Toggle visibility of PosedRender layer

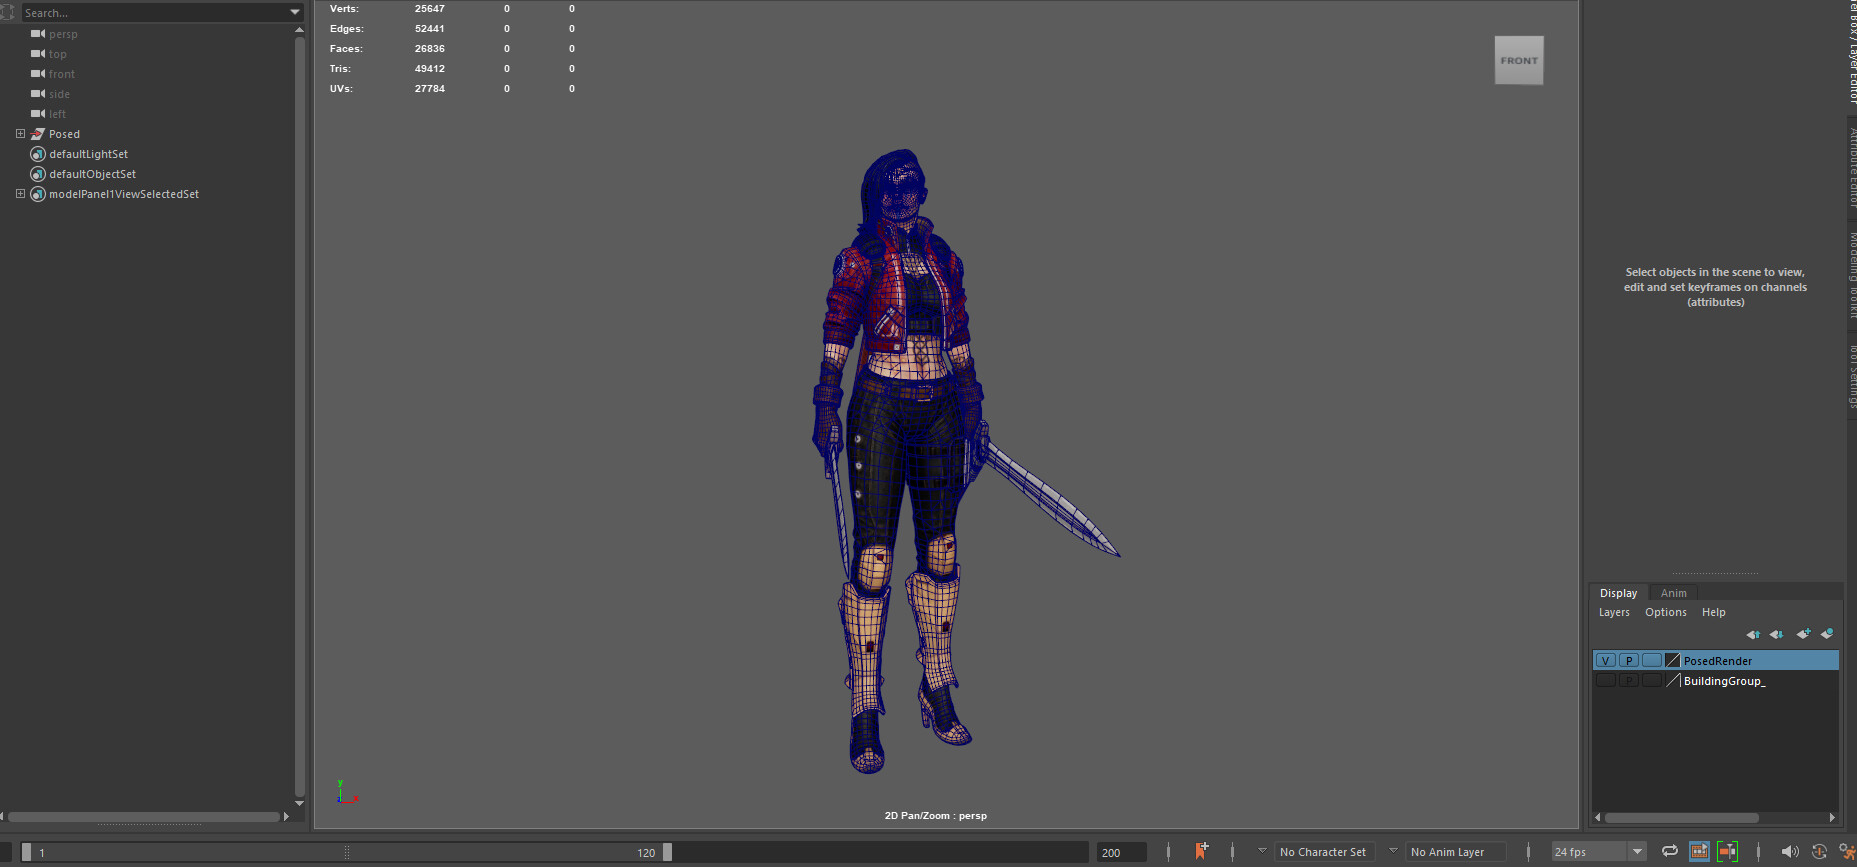click(1605, 661)
